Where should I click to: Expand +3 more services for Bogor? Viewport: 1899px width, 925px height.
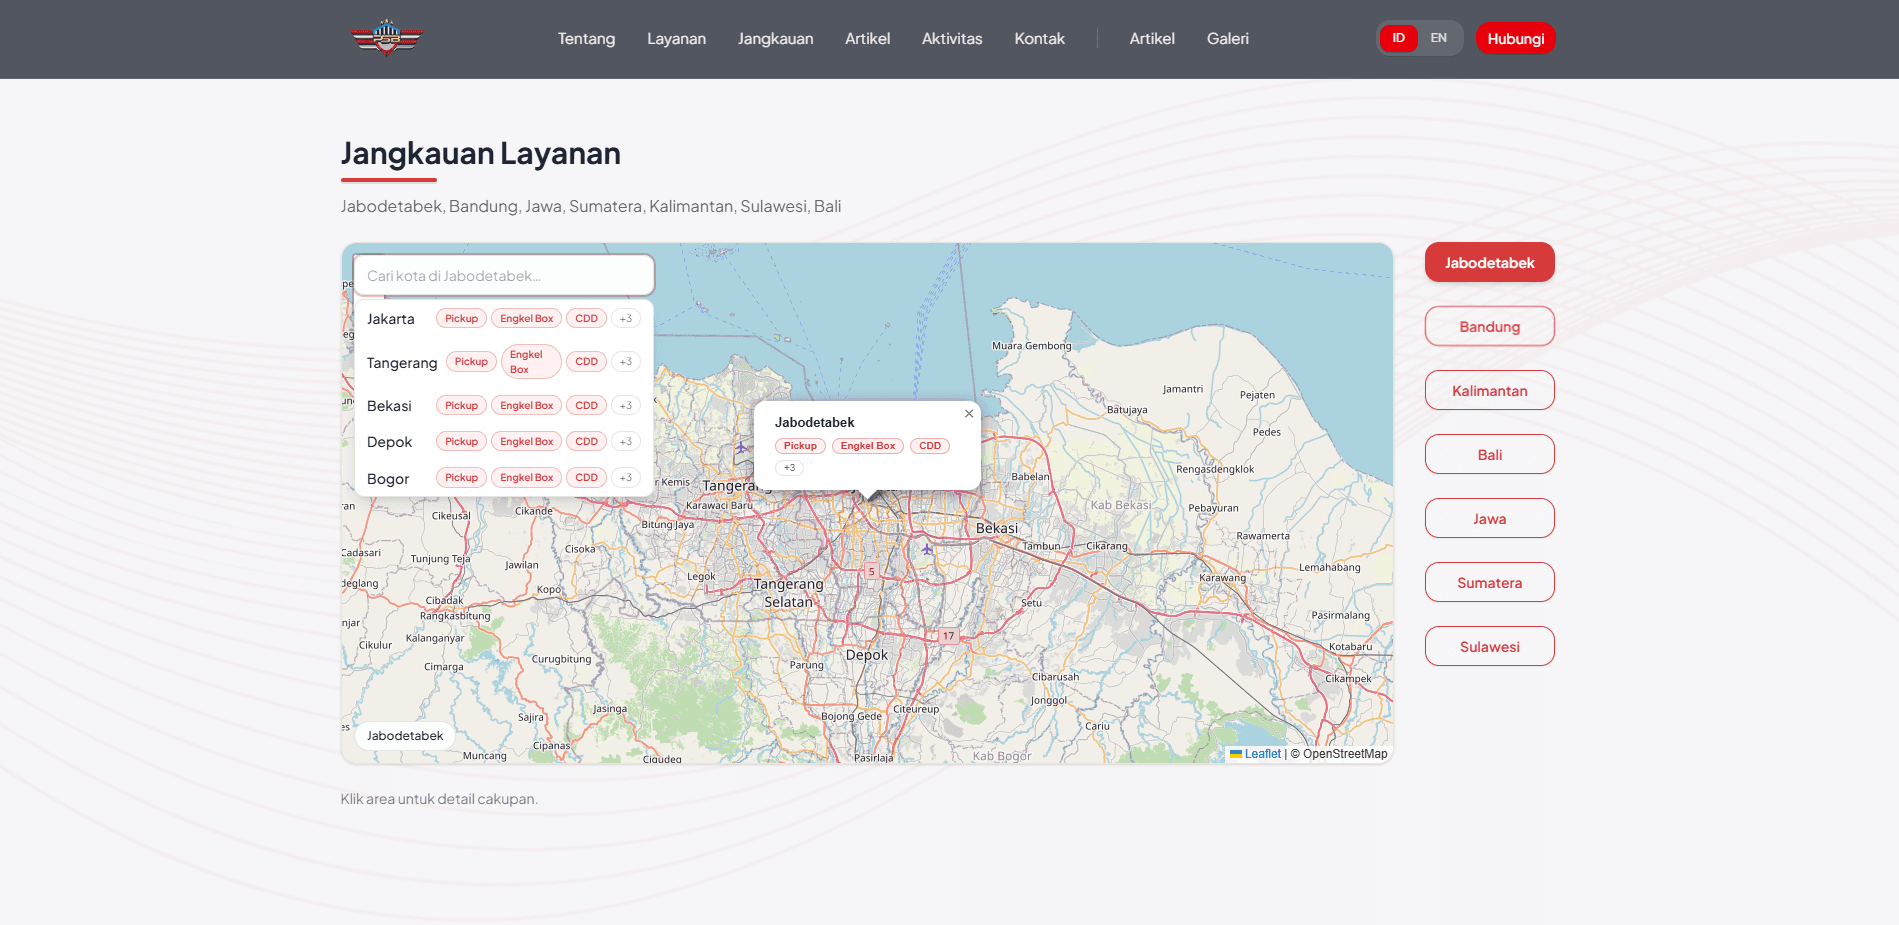coord(626,478)
